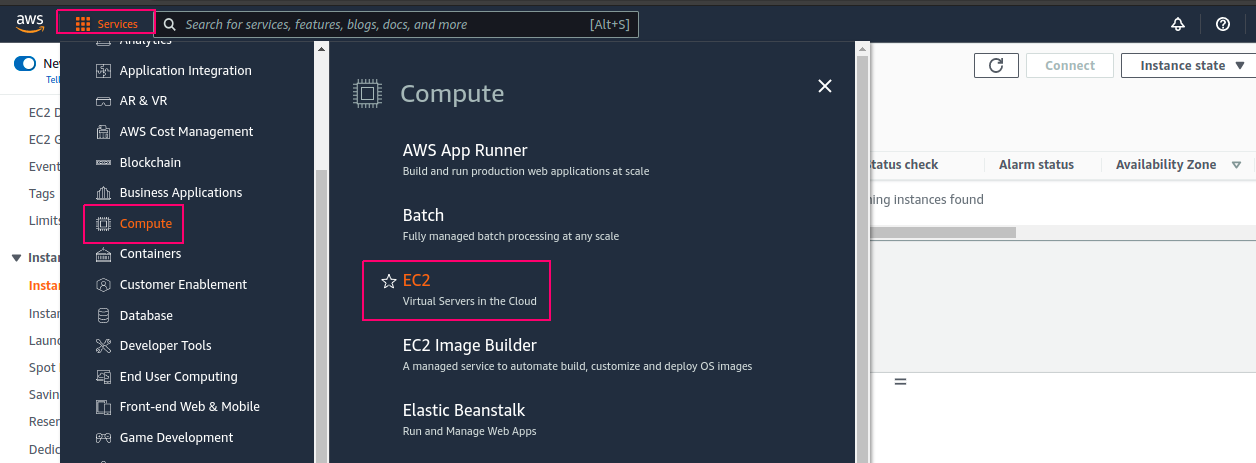Open the notifications bell
1256x463 pixels.
pos(1178,24)
